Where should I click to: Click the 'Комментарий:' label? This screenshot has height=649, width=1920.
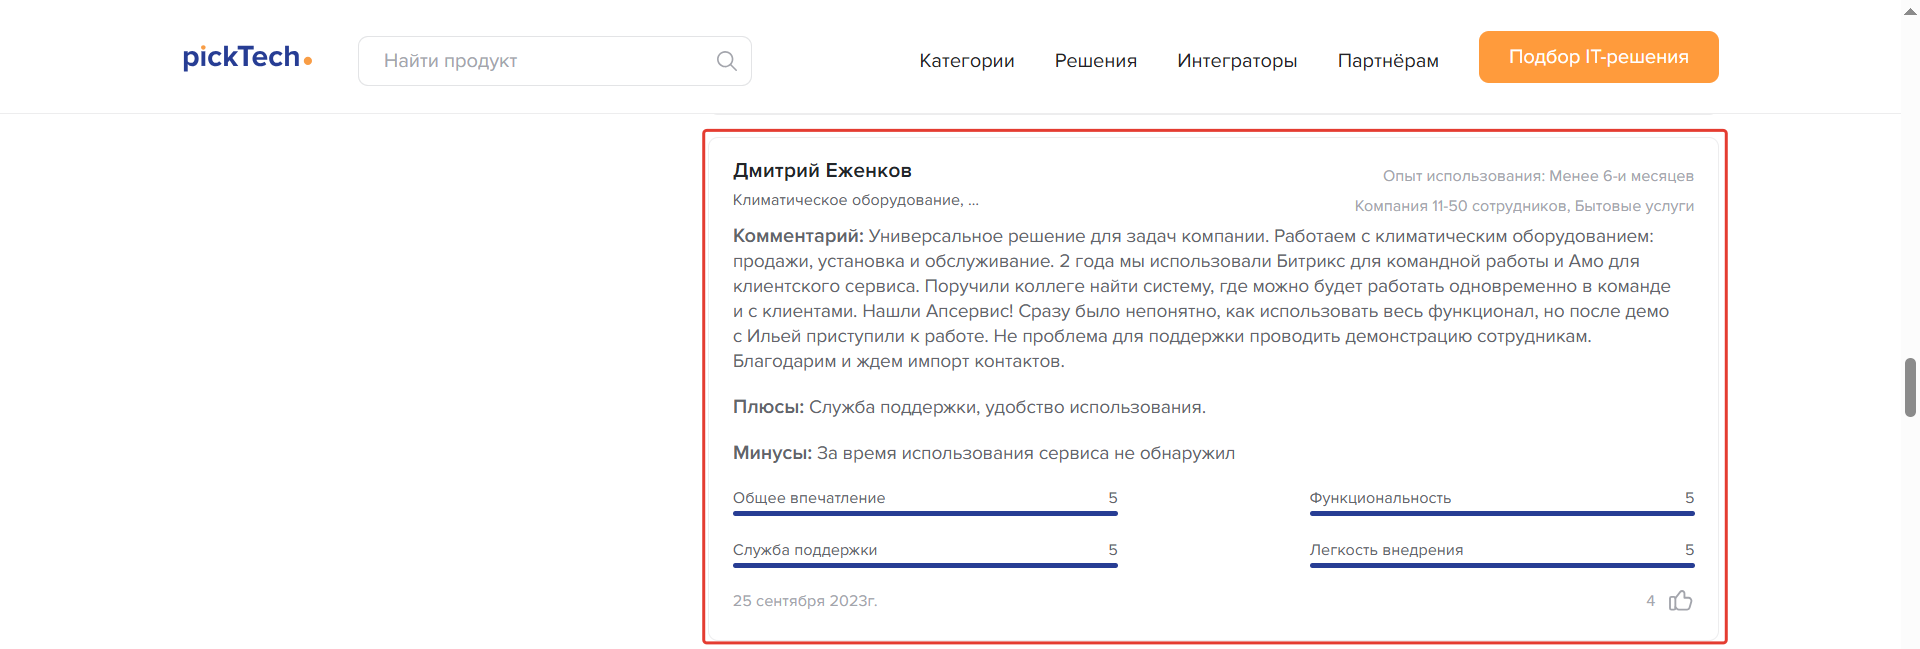point(798,236)
